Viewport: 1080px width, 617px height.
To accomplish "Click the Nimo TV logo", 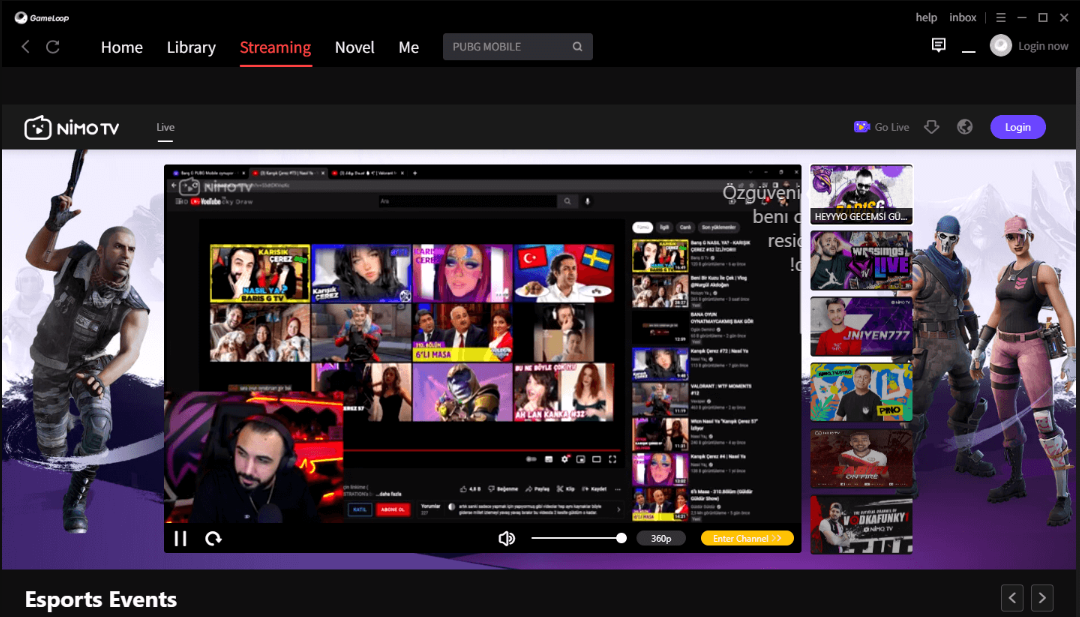I will pyautogui.click(x=72, y=127).
